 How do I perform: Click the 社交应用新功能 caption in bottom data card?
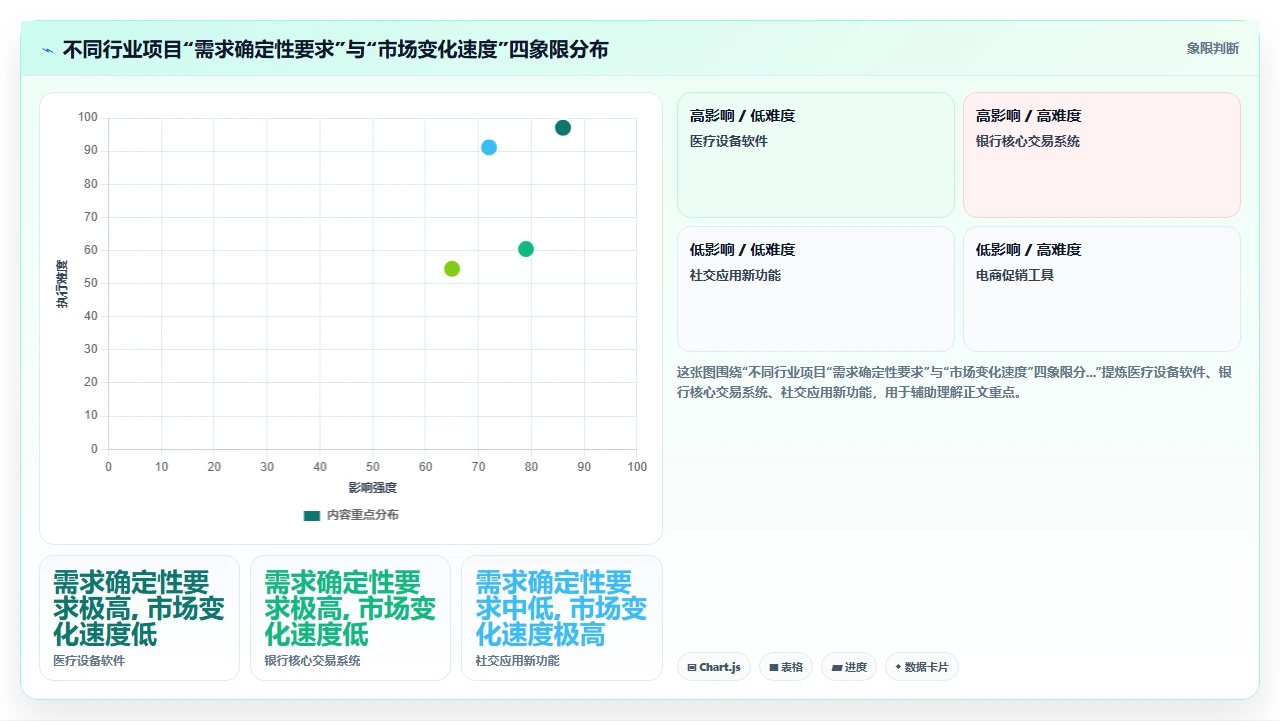[517, 661]
